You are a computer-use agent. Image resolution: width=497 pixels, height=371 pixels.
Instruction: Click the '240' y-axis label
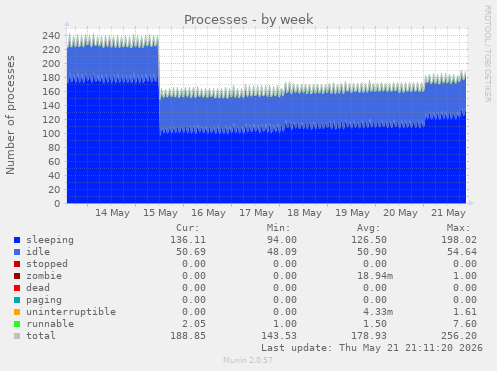pyautogui.click(x=51, y=35)
